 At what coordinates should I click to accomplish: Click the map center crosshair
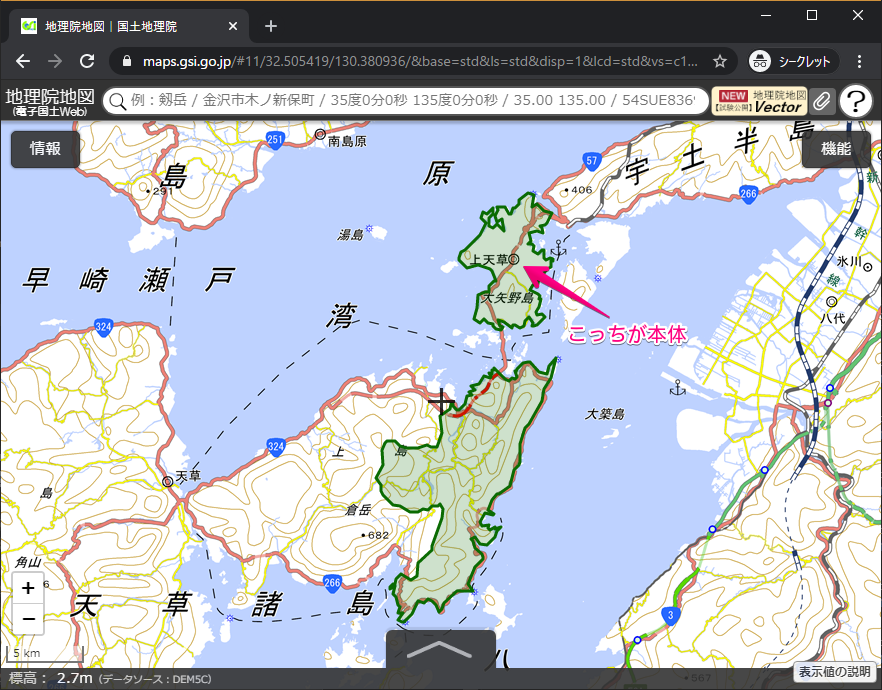(441, 403)
